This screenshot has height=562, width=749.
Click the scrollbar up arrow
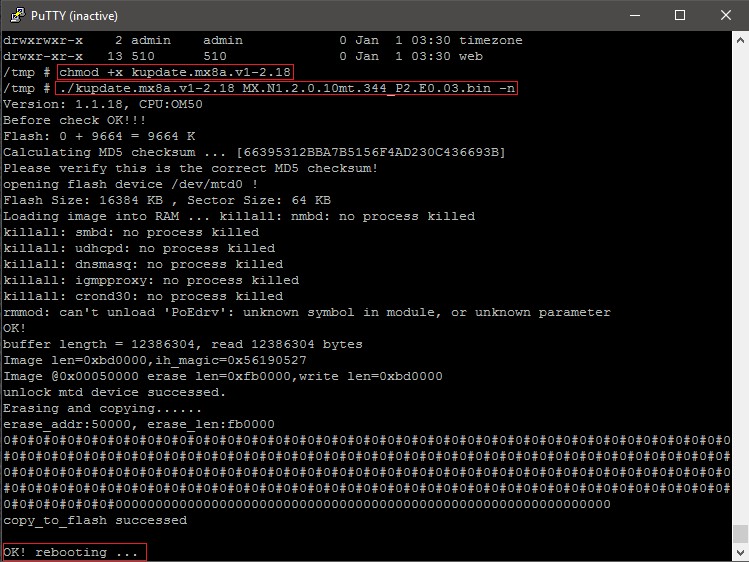pyautogui.click(x=740, y=38)
